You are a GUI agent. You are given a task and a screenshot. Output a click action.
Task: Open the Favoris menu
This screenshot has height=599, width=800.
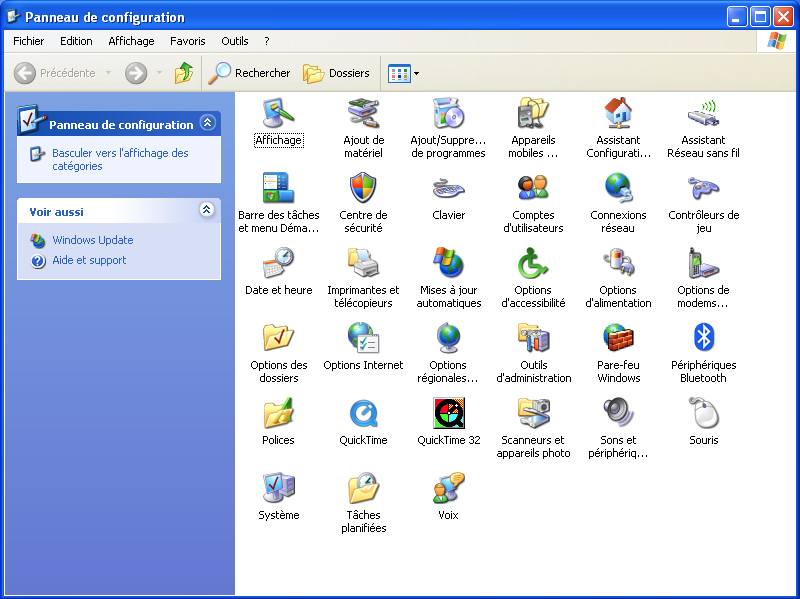(188, 41)
